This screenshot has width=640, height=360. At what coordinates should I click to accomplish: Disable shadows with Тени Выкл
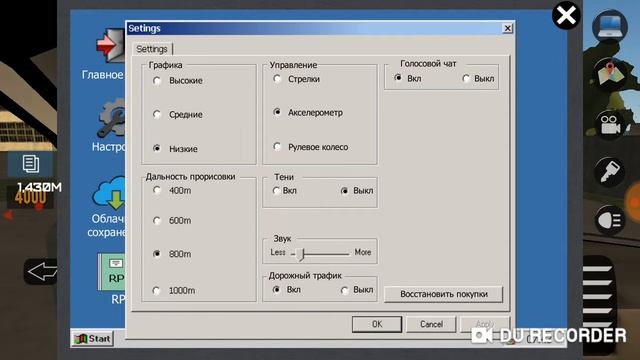344,191
